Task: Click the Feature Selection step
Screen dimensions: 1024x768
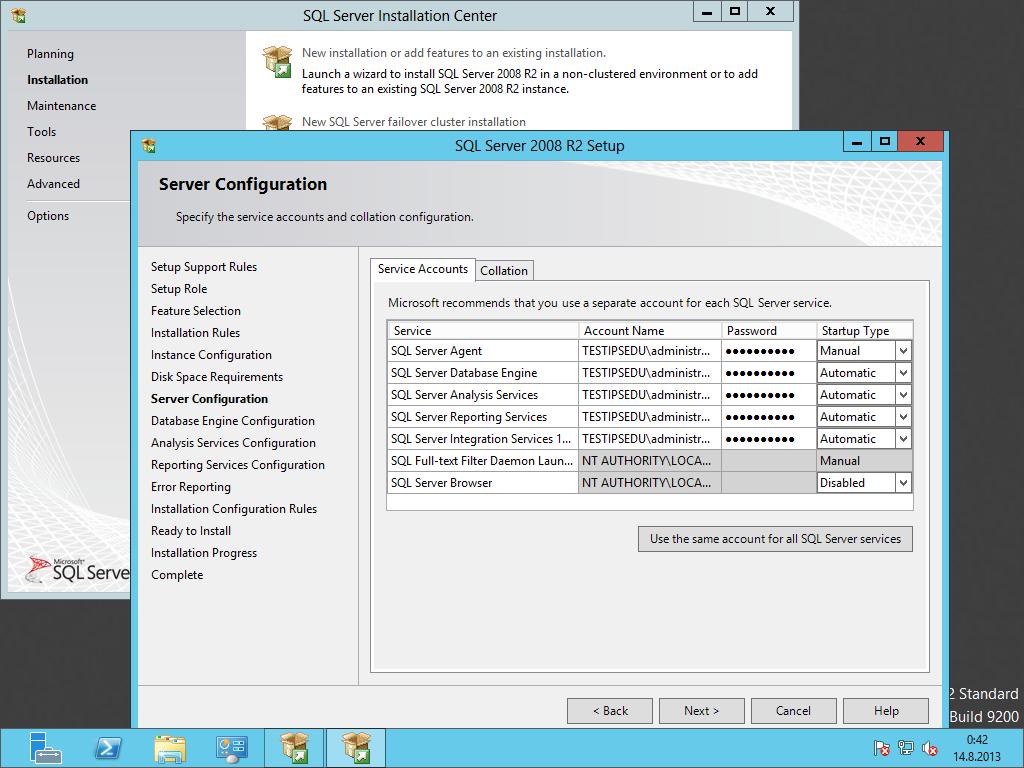Action: [x=196, y=311]
